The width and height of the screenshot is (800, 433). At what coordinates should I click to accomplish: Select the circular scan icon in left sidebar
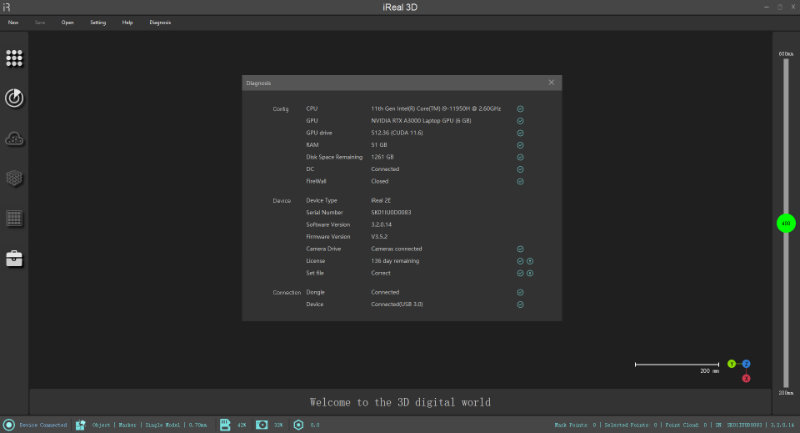coord(14,98)
